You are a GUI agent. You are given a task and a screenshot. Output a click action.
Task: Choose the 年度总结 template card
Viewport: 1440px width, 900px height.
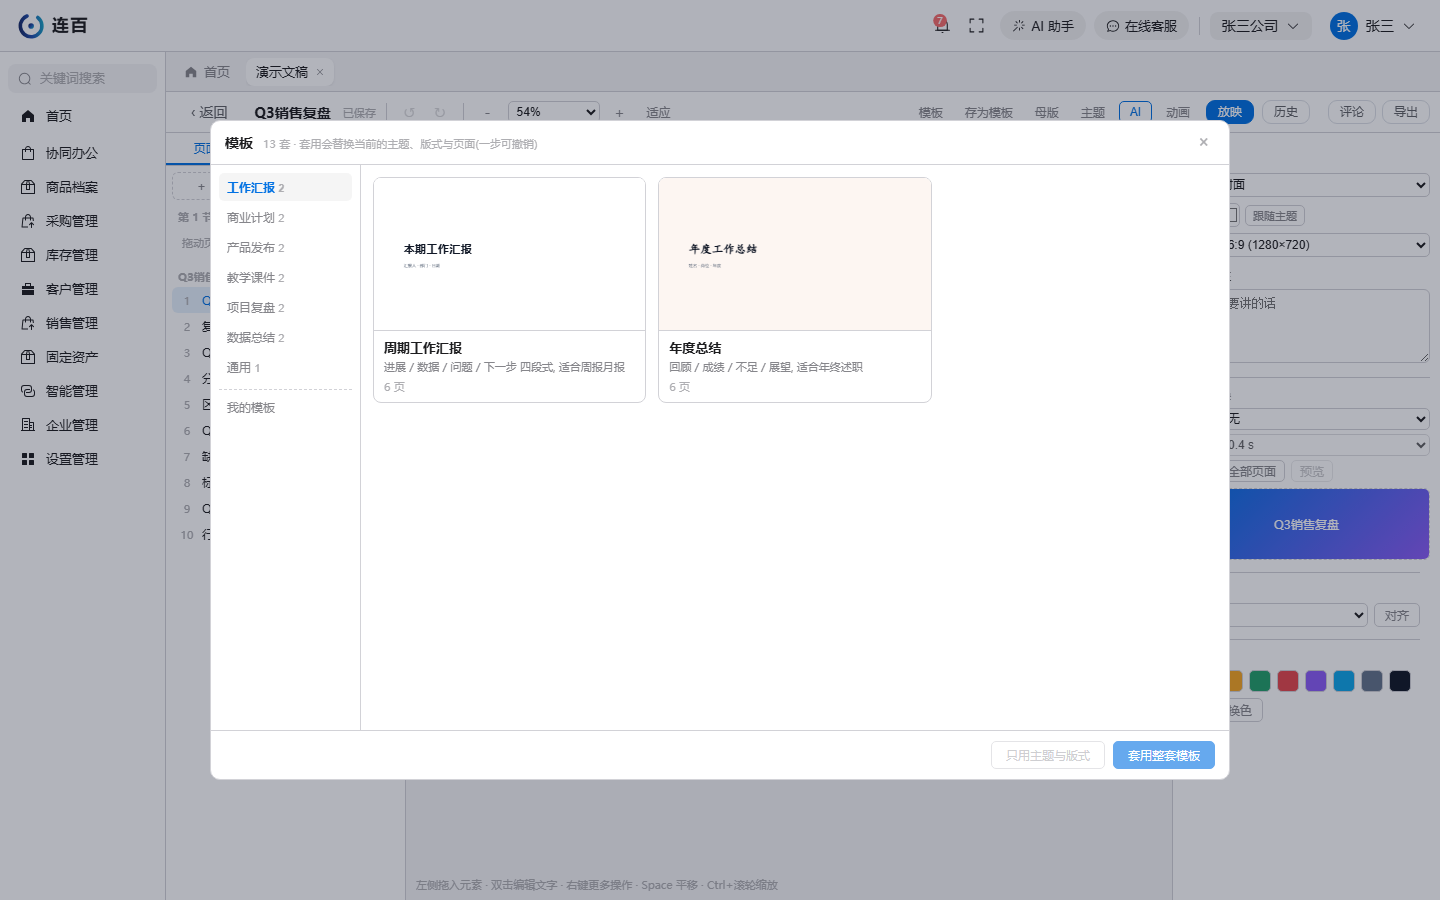tap(795, 290)
